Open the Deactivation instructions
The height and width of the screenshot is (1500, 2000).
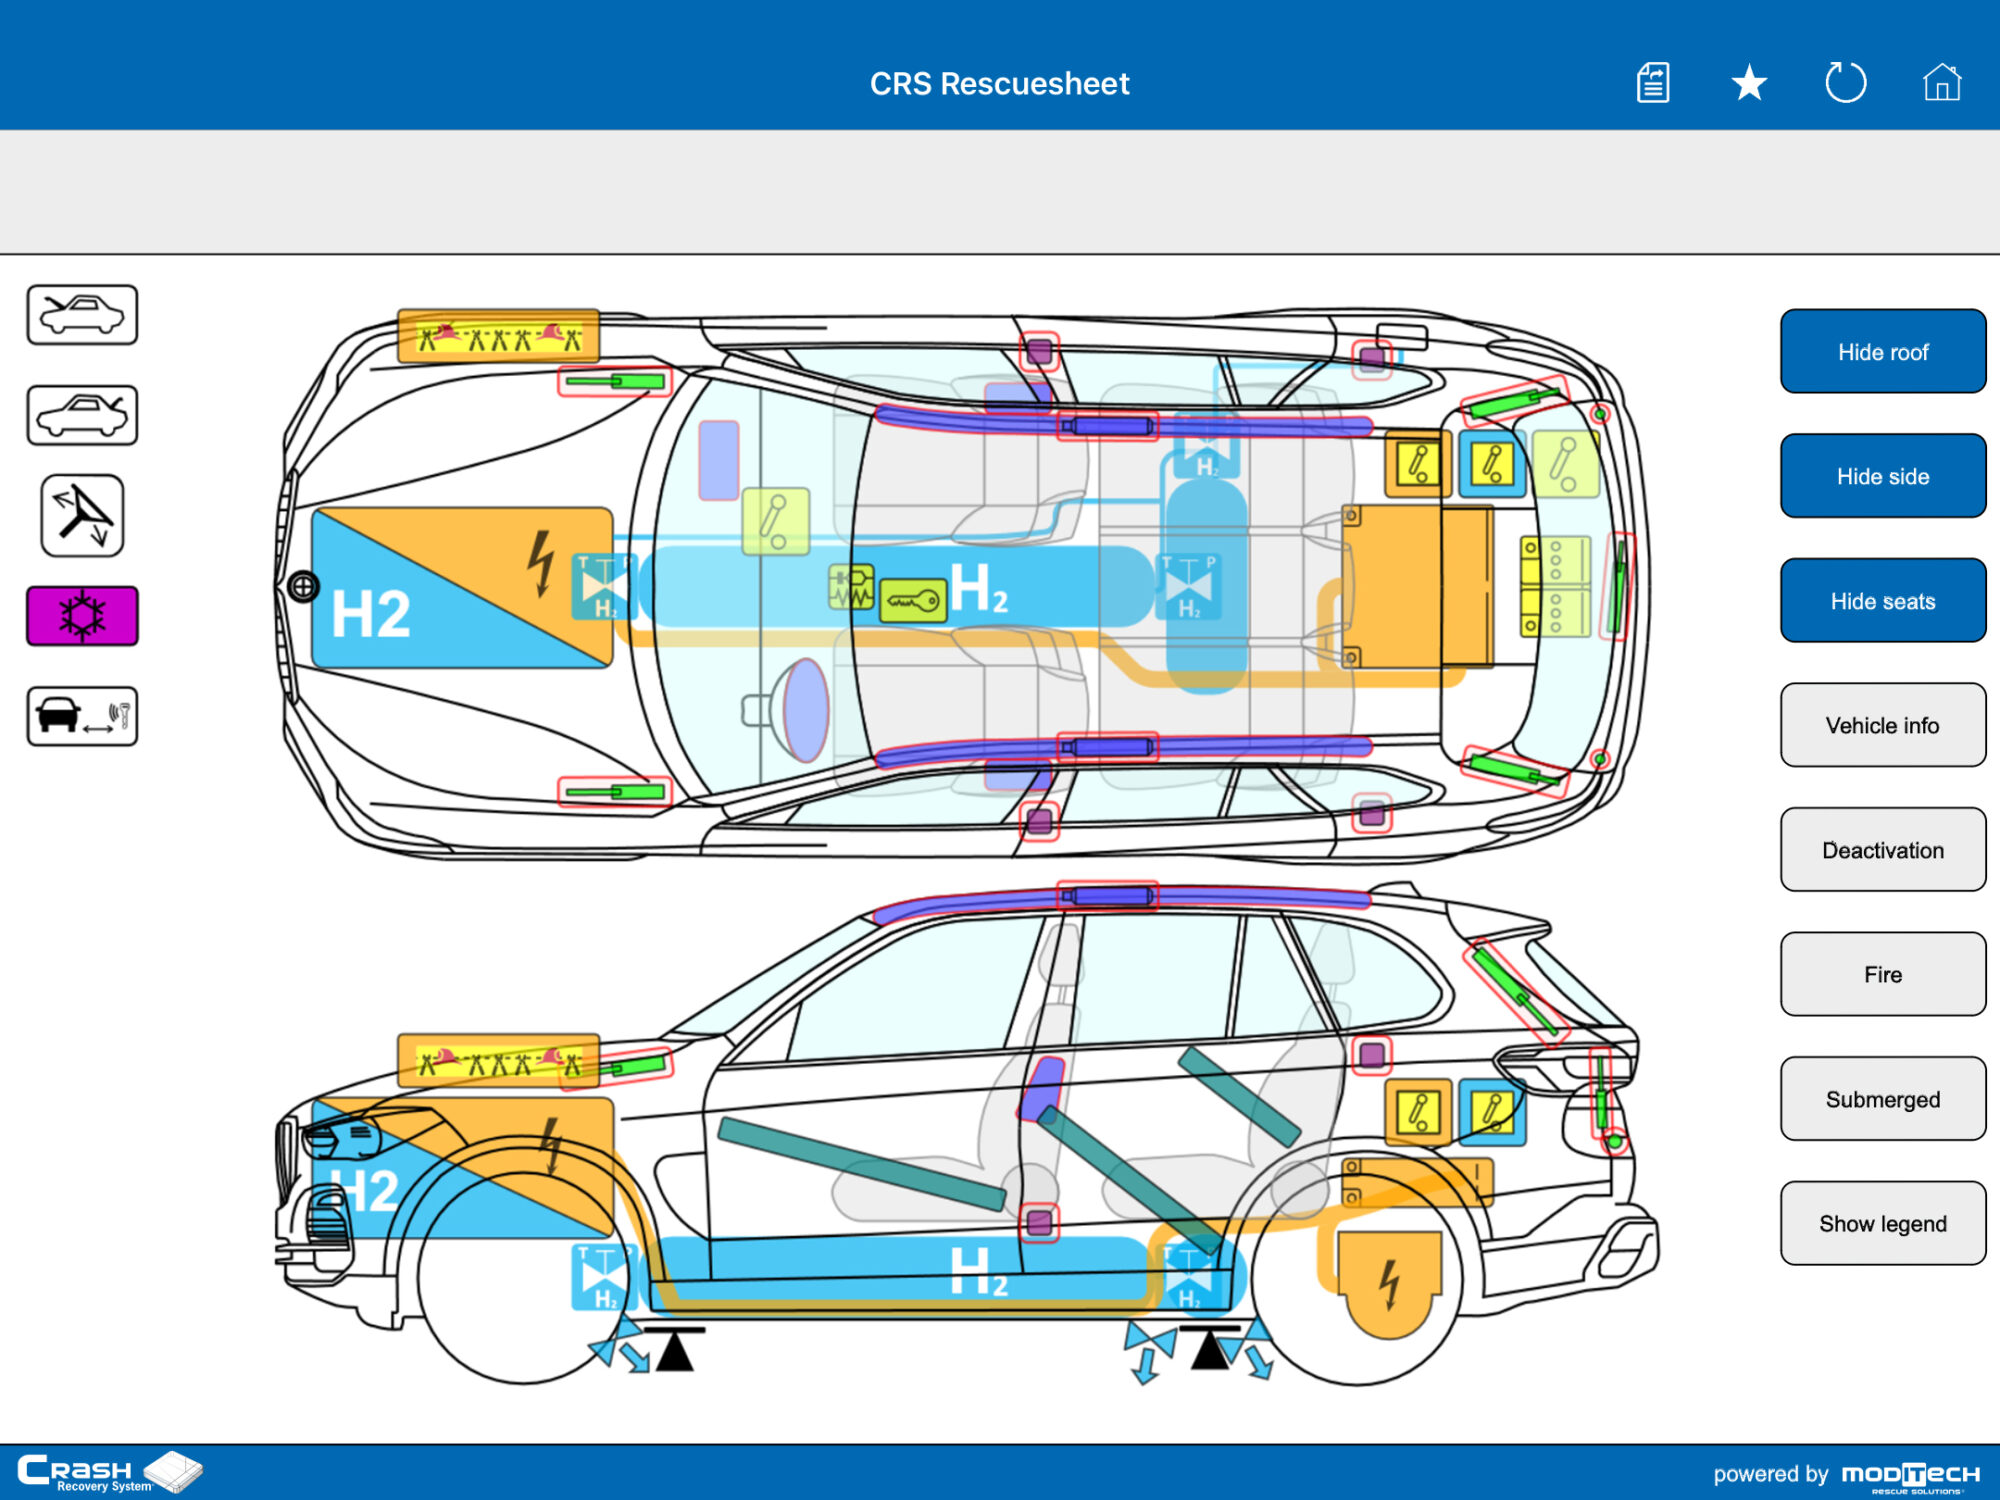coord(1883,849)
